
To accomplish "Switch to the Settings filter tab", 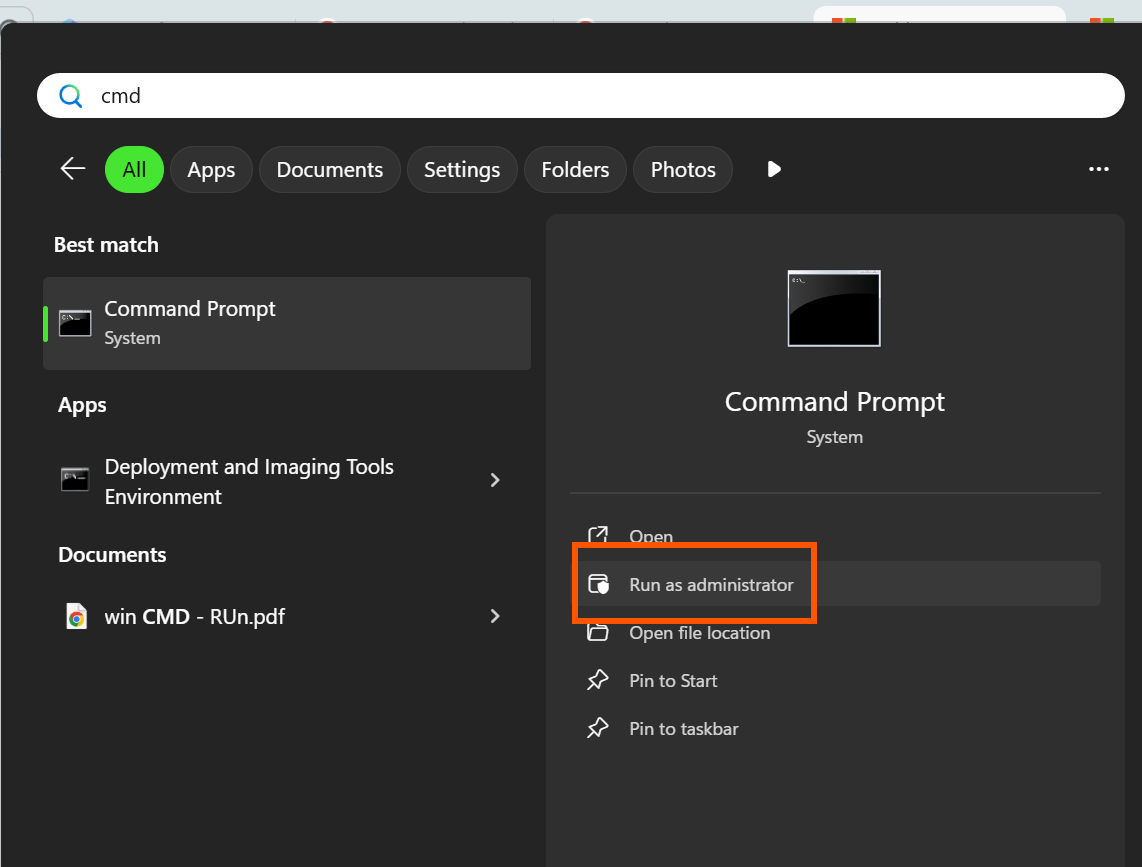I will 462,170.
